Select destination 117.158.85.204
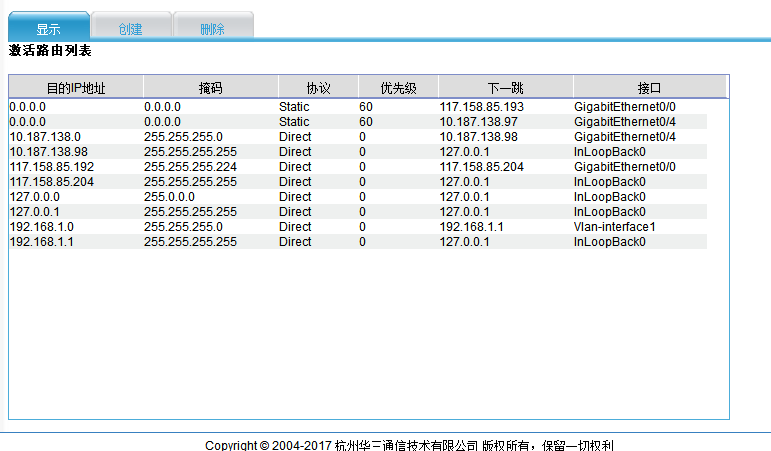The width and height of the screenshot is (771, 451). coord(52,181)
